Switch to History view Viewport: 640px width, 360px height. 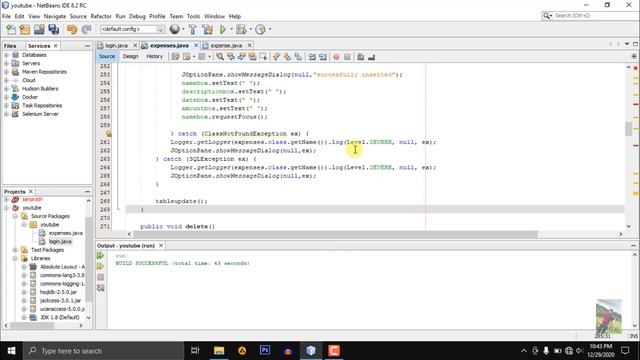pos(154,56)
